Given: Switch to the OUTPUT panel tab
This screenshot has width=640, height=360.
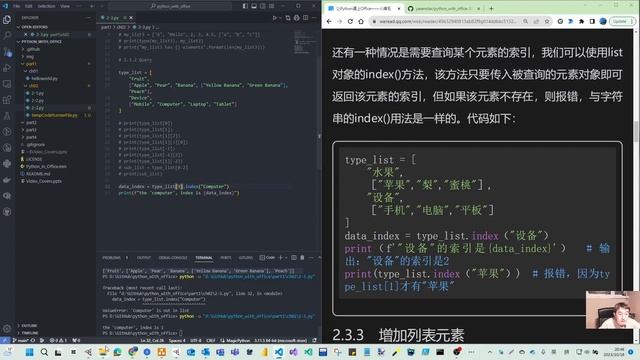Looking at the screenshot, I should point(144,258).
